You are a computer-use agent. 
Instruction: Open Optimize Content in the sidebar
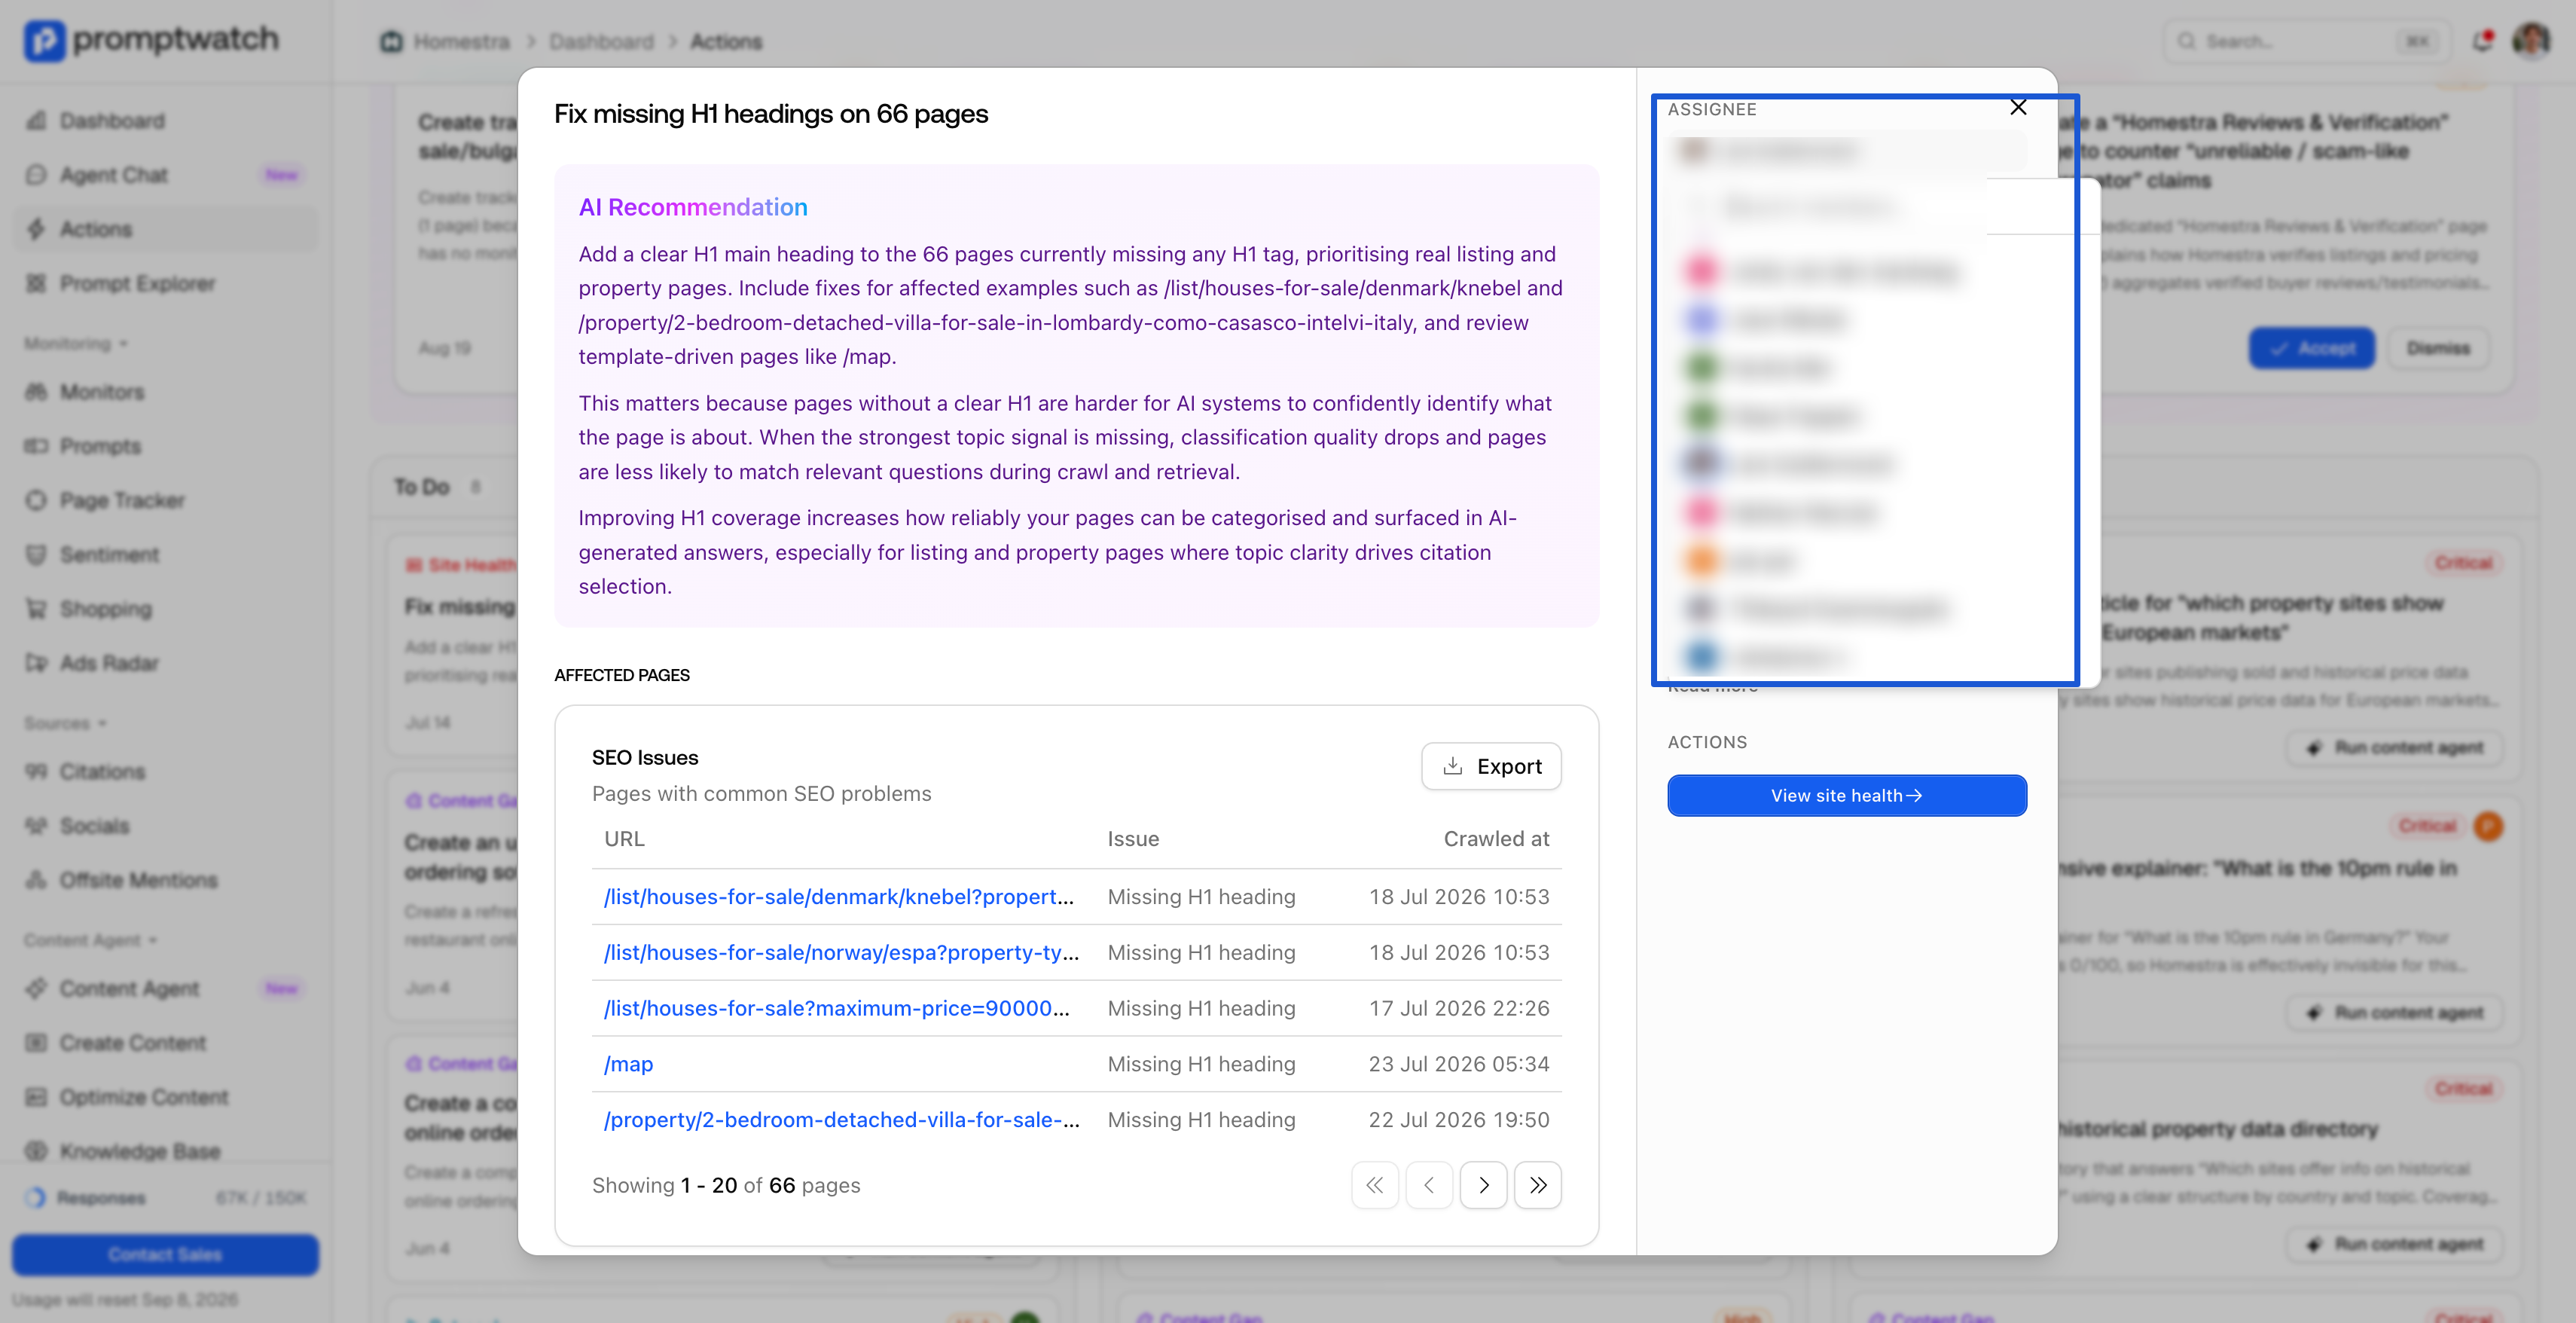165,1097
